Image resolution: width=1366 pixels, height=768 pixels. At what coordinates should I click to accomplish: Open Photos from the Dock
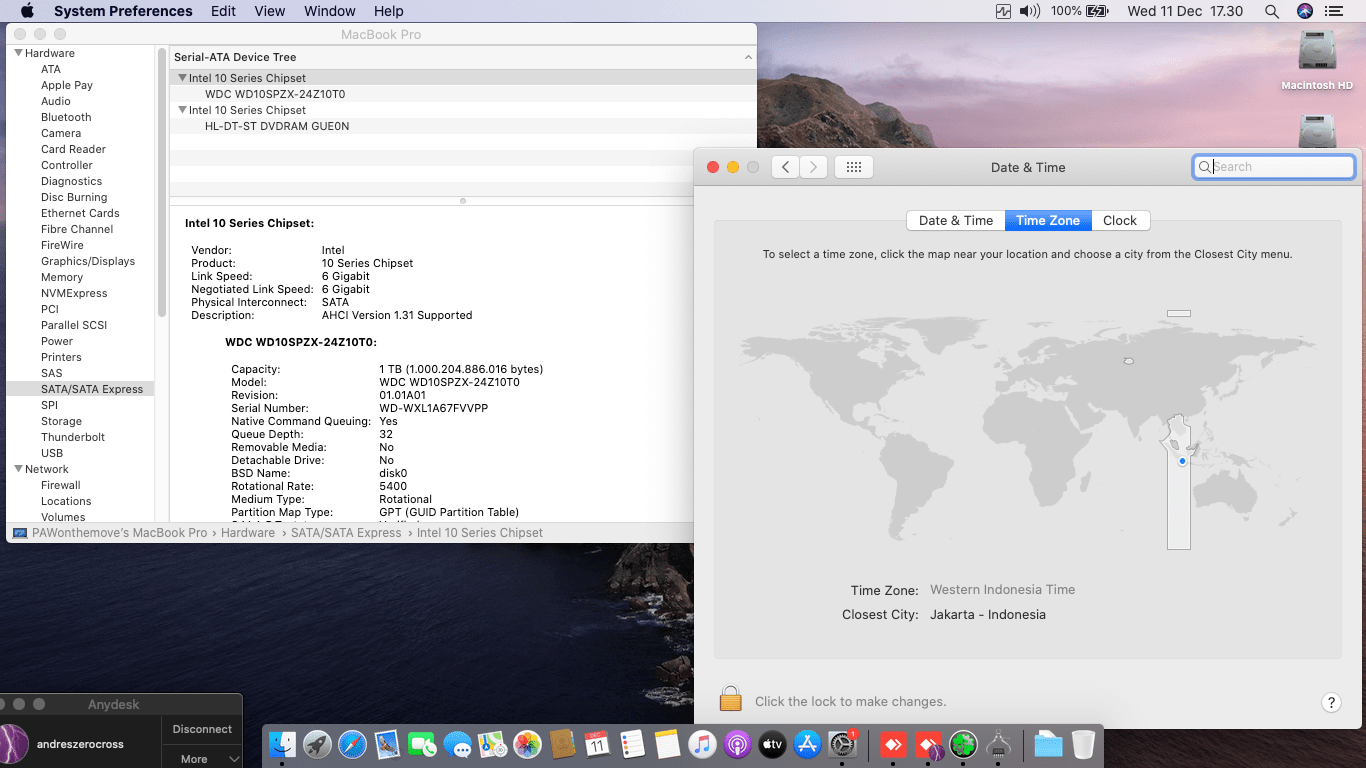pyautogui.click(x=528, y=745)
